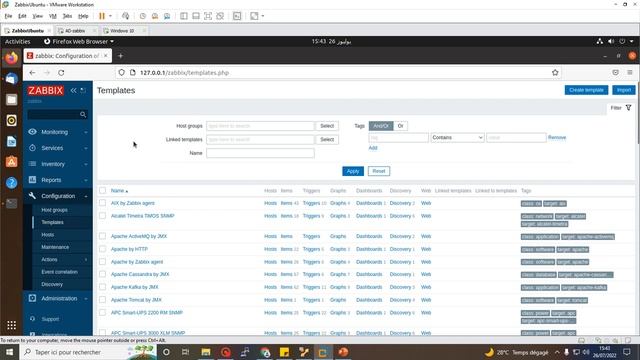Click the Import button
Viewport: 640px width, 360px height.
pos(624,90)
